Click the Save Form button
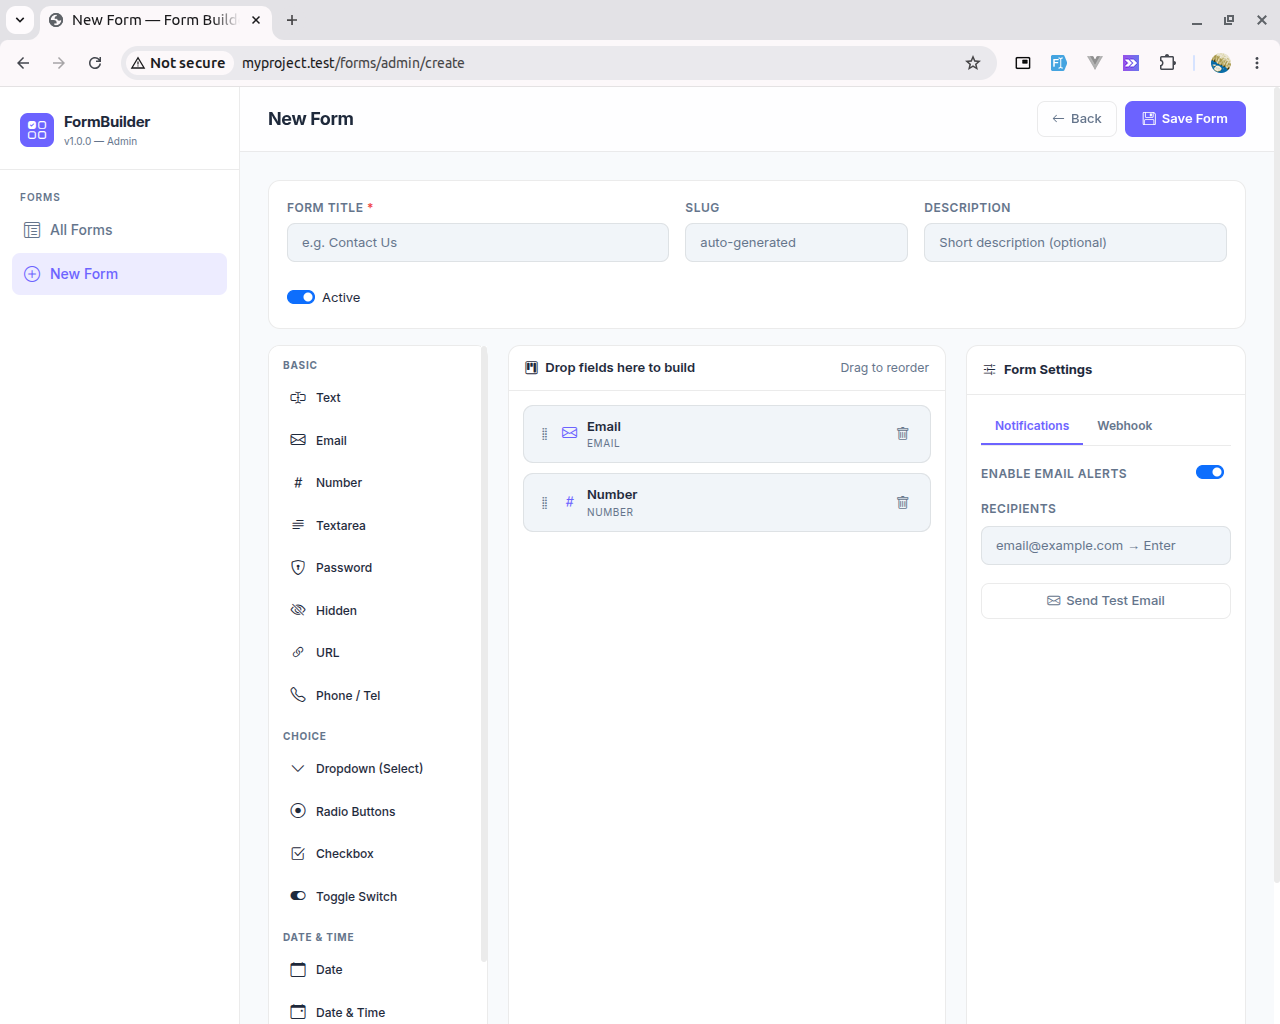Screen dimensions: 1280x1024 [1185, 119]
